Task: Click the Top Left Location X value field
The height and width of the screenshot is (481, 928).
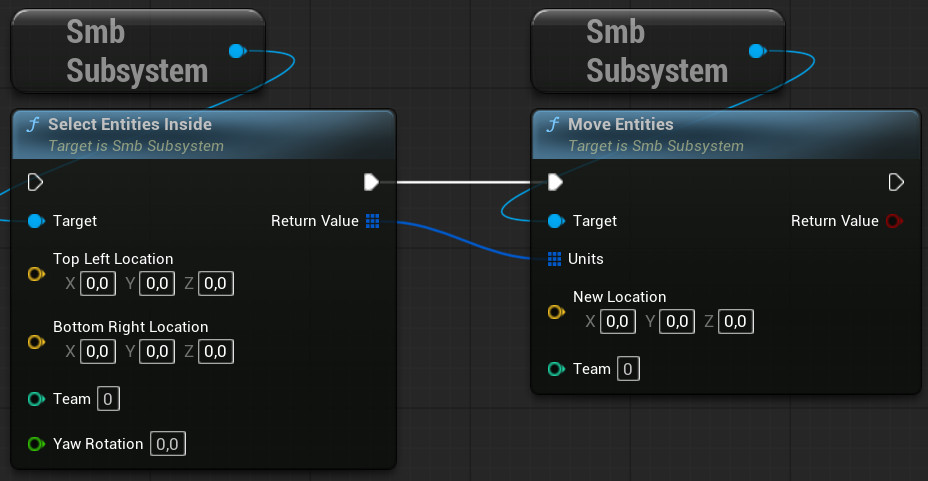Action: click(97, 284)
